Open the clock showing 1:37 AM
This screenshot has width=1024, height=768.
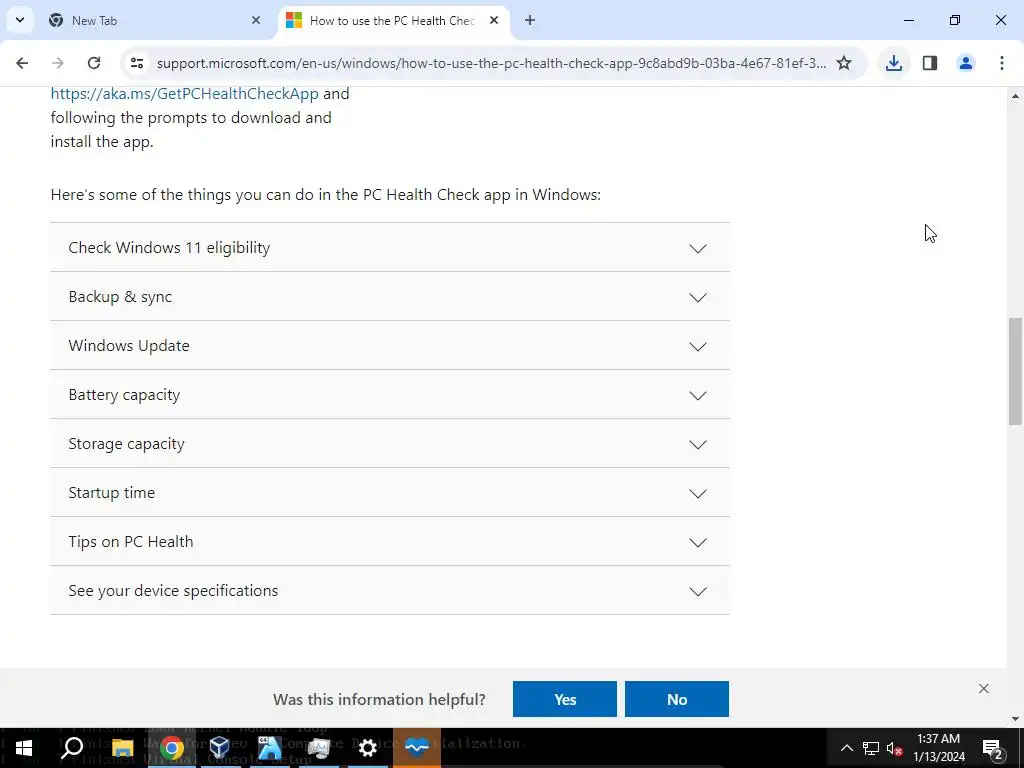(x=938, y=748)
